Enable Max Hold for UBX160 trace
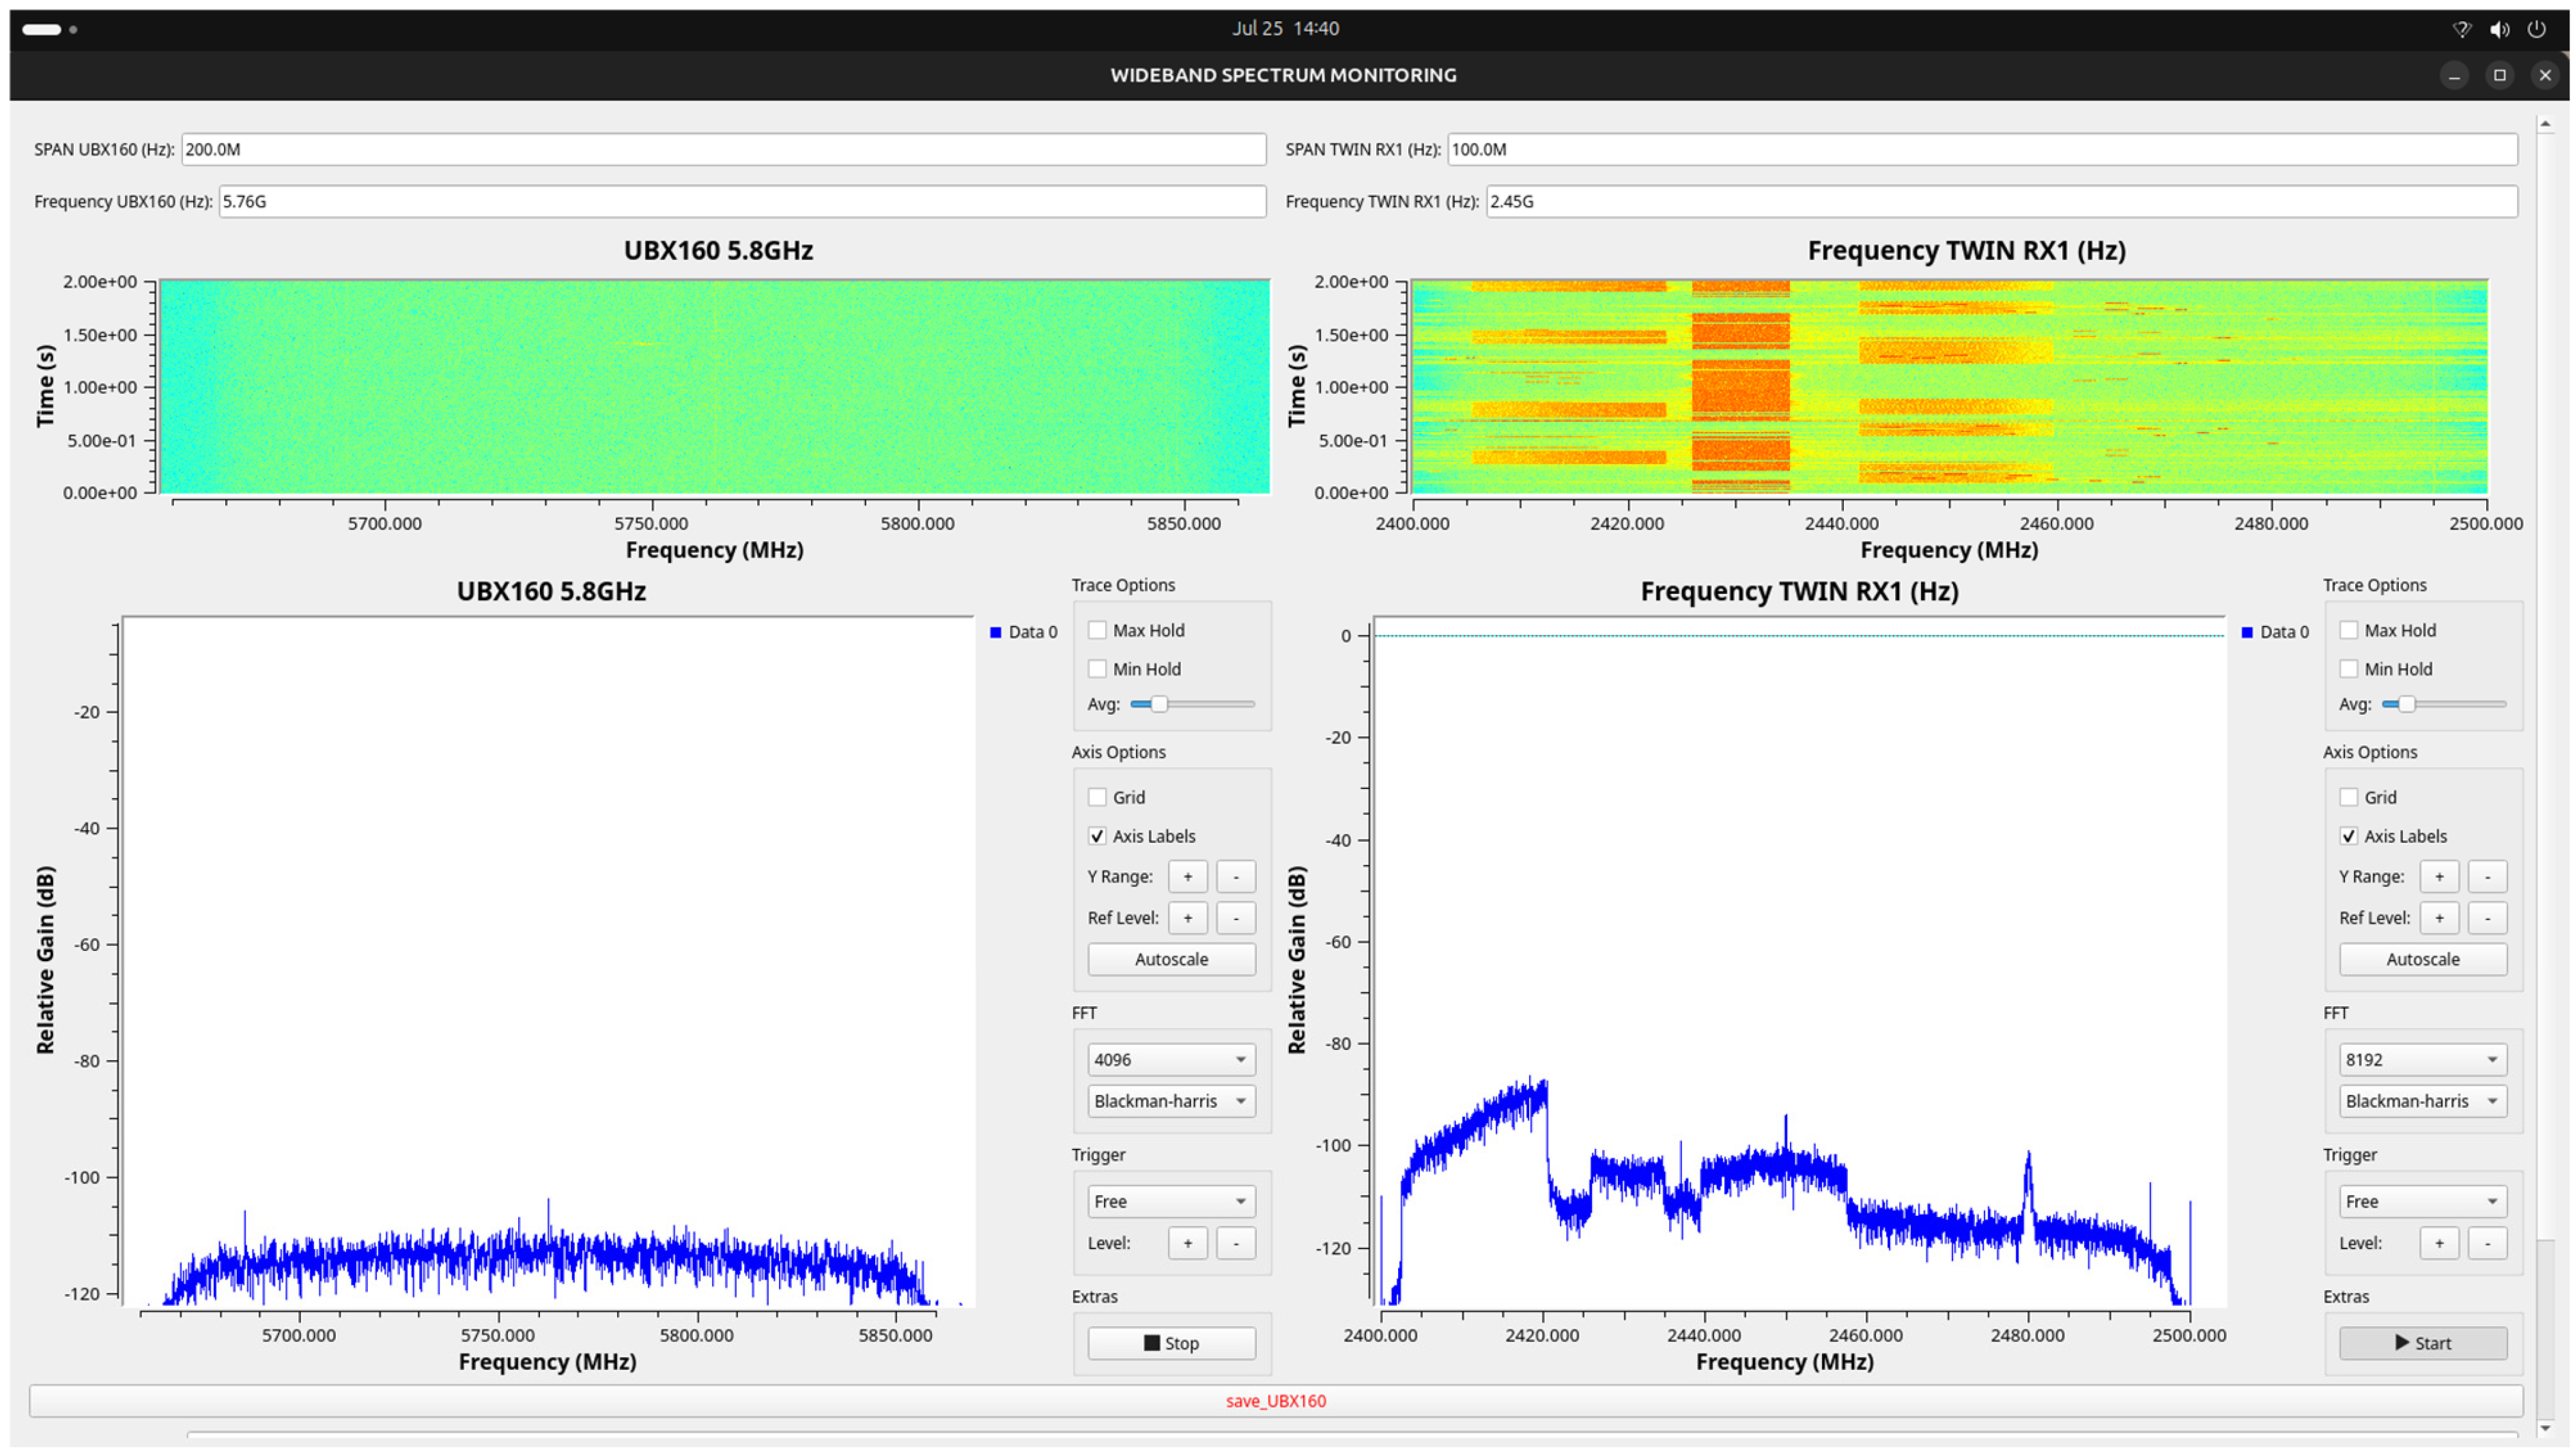 click(x=1098, y=630)
